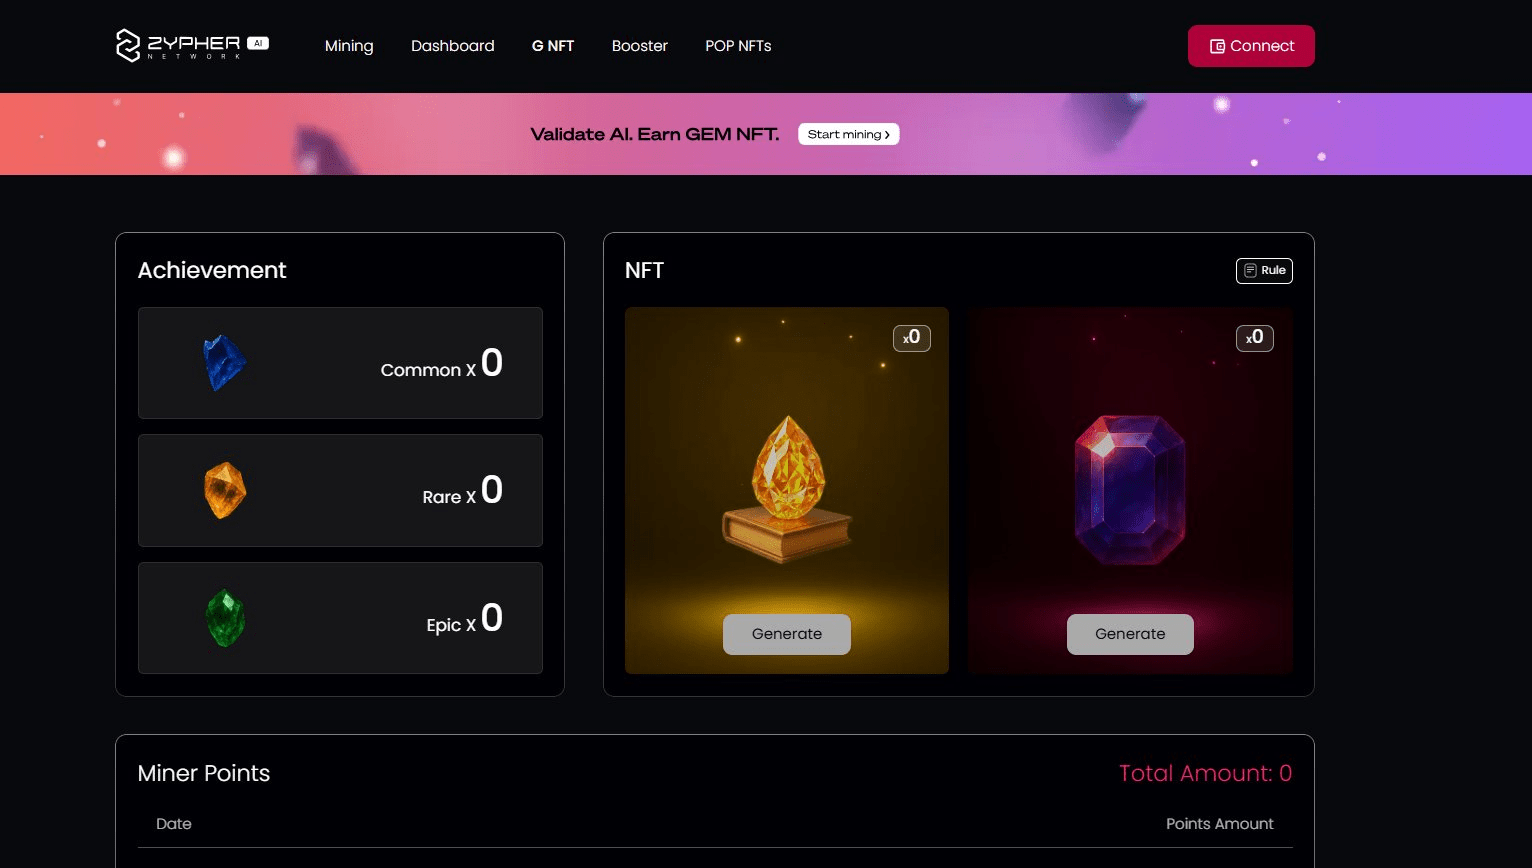Generate the golden gem NFT
The image size is (1532, 868).
(787, 634)
